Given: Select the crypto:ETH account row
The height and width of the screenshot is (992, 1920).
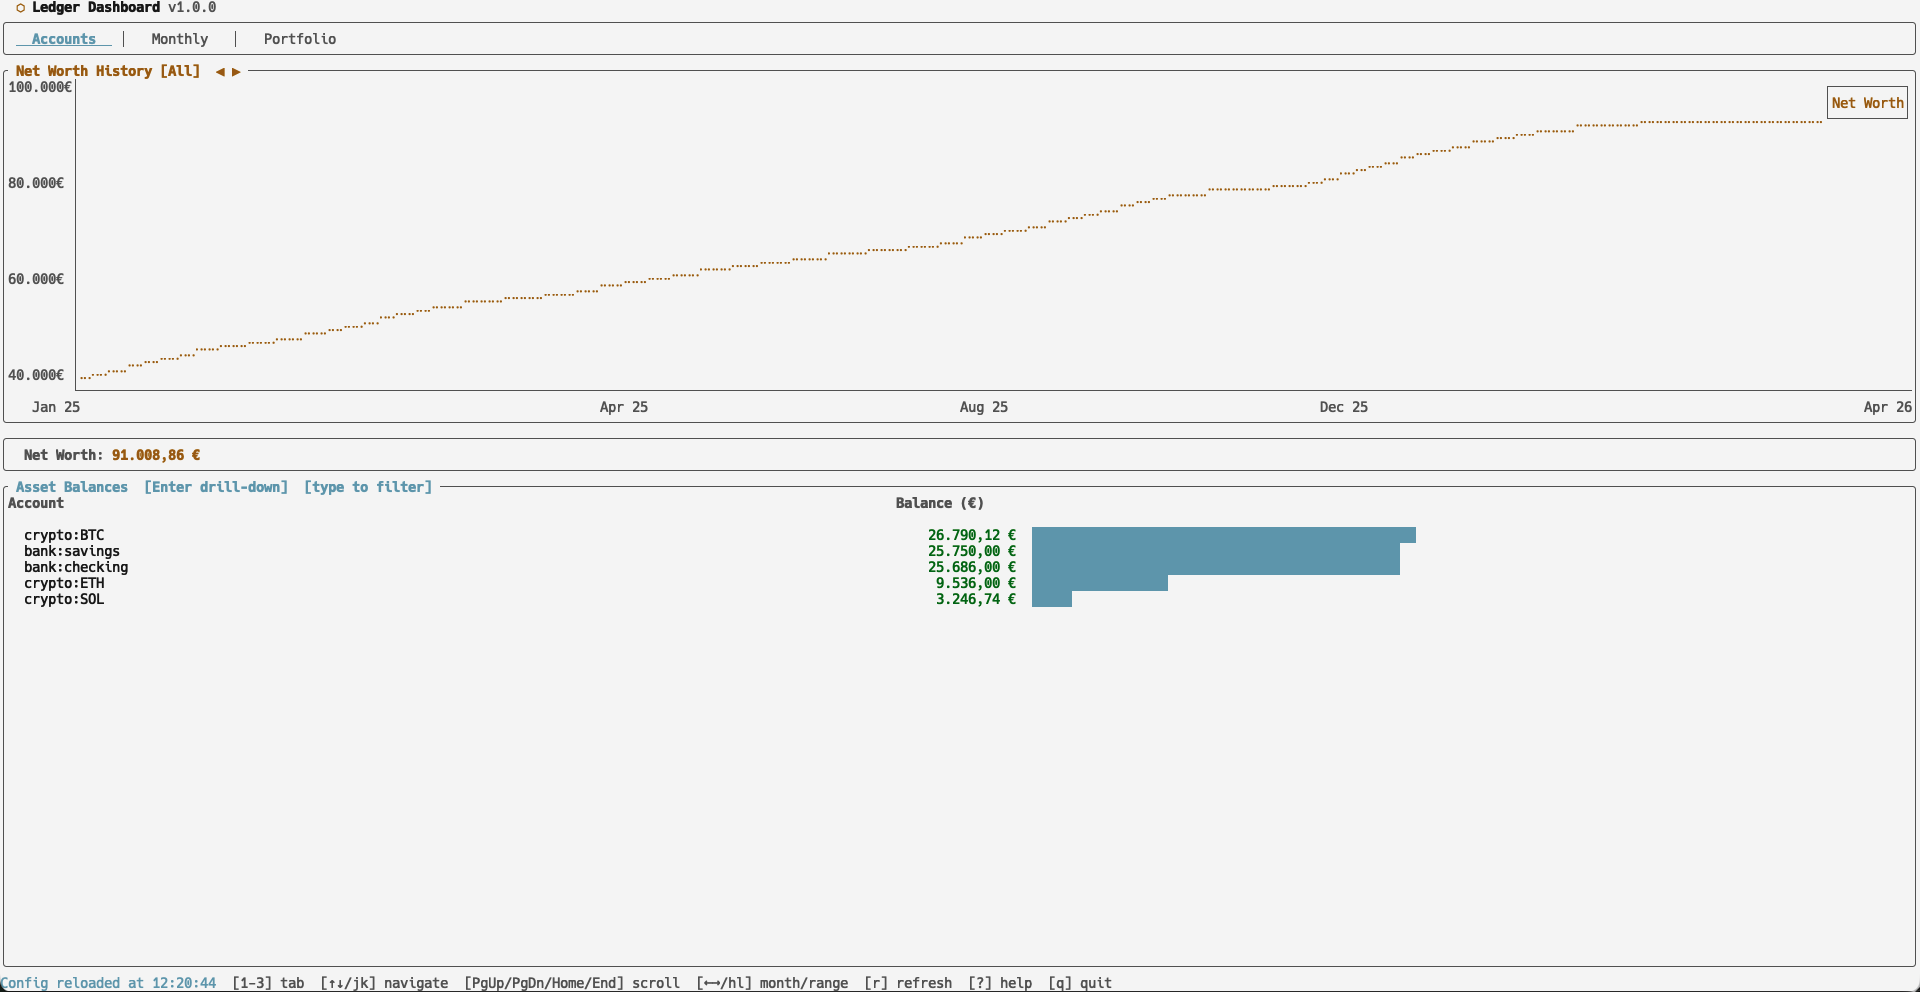Looking at the screenshot, I should (x=64, y=583).
